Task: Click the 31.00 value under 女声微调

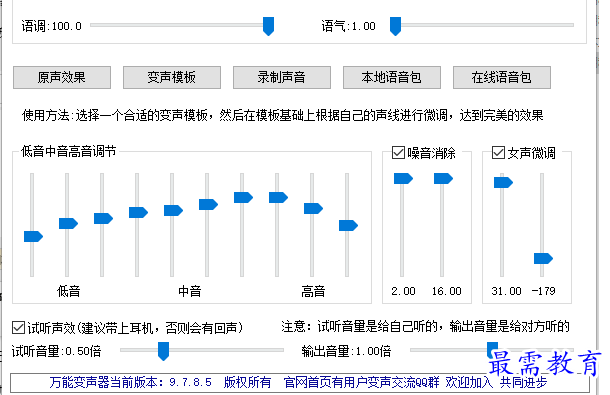Action: point(506,291)
